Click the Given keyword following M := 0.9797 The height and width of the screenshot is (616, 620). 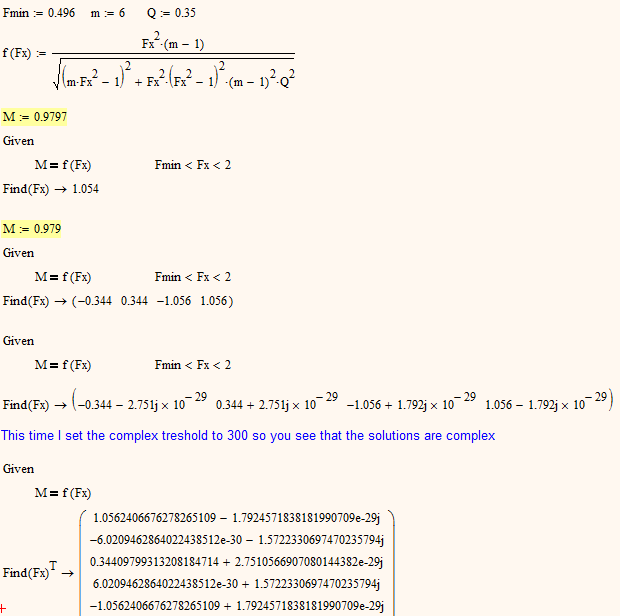click(x=18, y=141)
